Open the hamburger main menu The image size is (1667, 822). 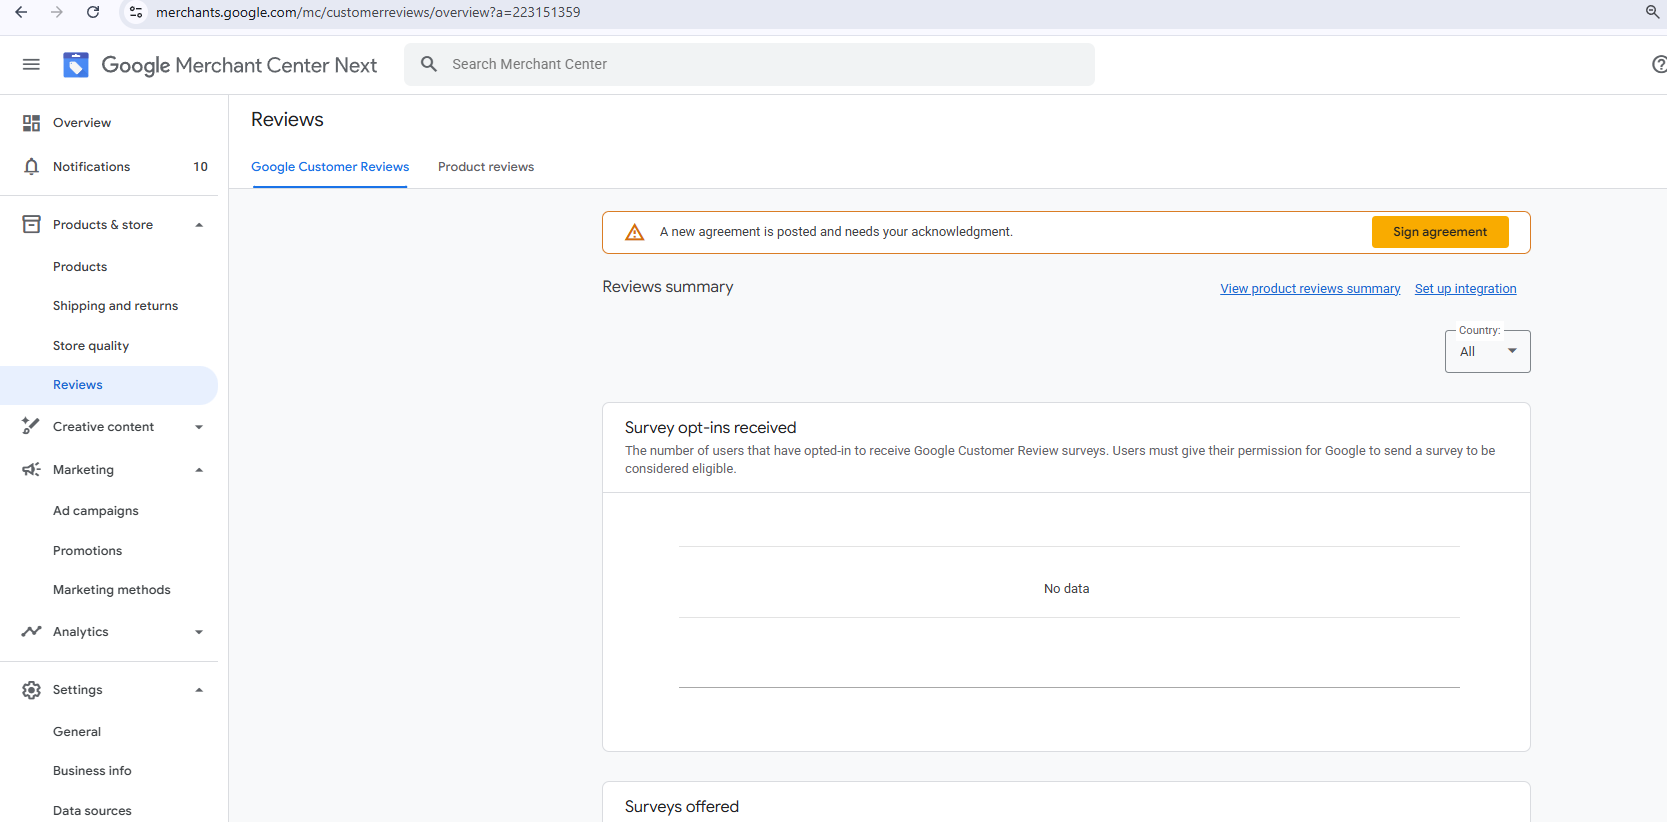point(31,64)
